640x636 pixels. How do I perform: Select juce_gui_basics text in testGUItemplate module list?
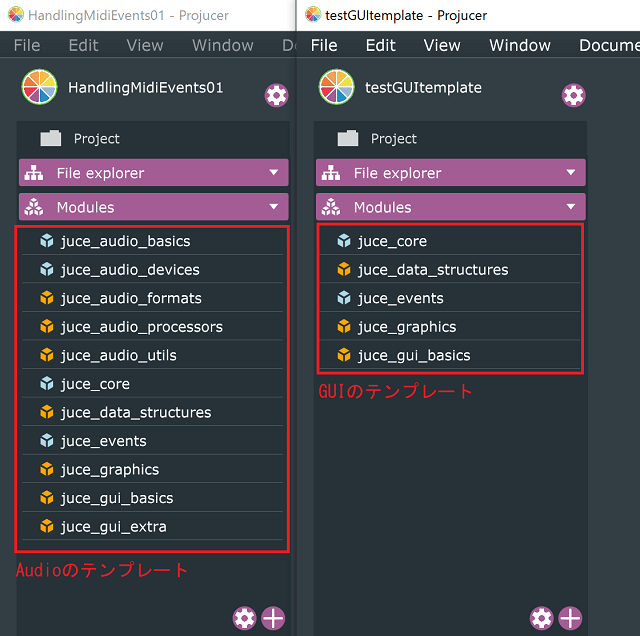414,356
